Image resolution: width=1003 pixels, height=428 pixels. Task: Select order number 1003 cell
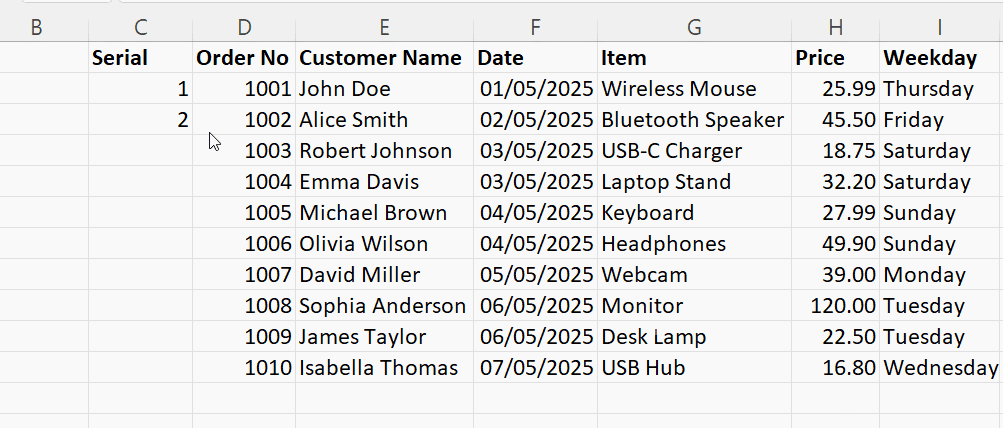coord(243,151)
